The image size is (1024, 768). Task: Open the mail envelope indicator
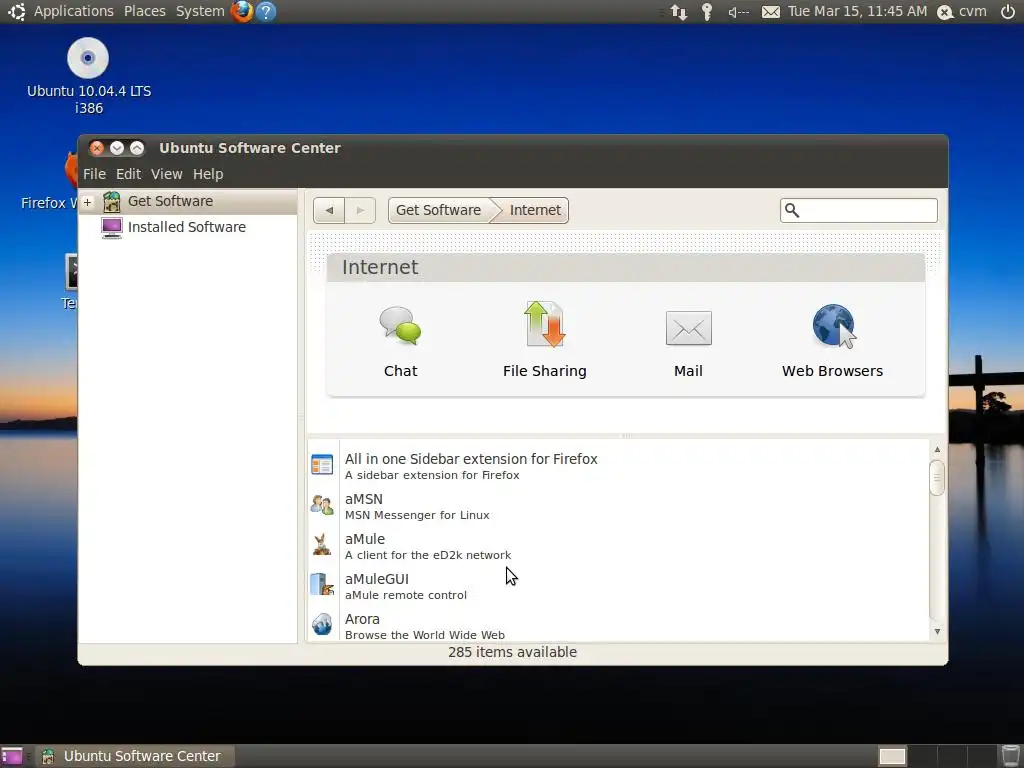click(771, 12)
